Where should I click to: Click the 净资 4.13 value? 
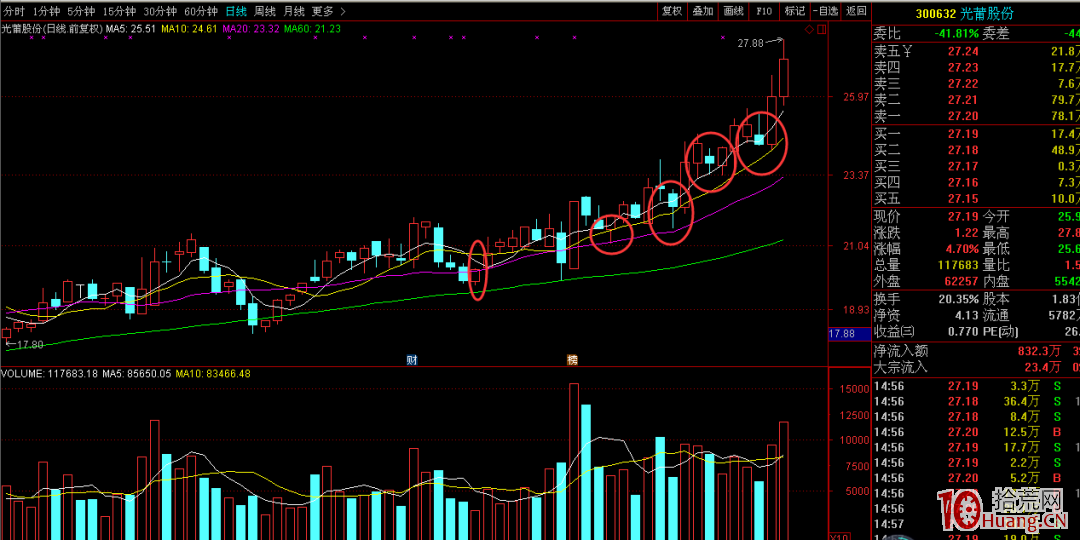[965, 315]
